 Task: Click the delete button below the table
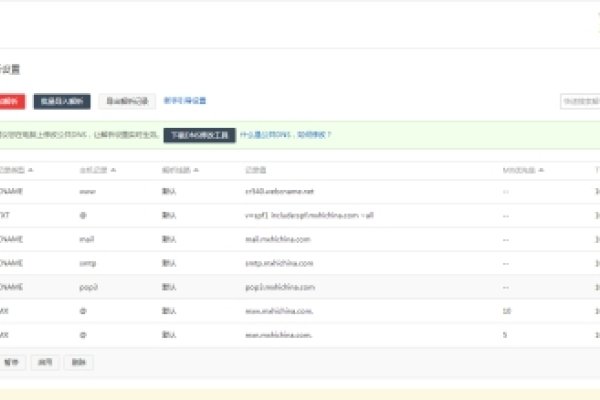coord(79,362)
